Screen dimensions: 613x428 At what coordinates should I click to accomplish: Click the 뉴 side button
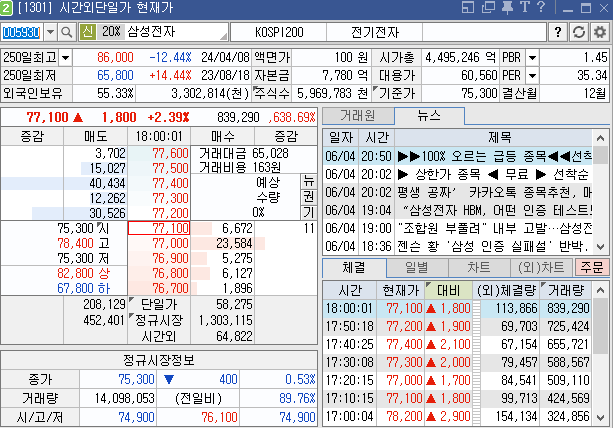point(308,181)
